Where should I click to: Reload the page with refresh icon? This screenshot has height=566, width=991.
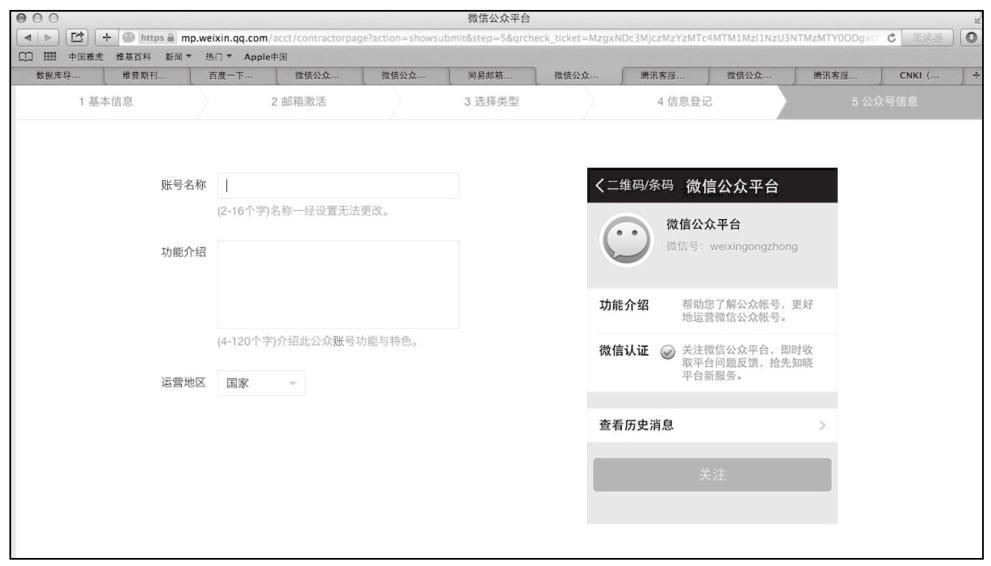[891, 38]
